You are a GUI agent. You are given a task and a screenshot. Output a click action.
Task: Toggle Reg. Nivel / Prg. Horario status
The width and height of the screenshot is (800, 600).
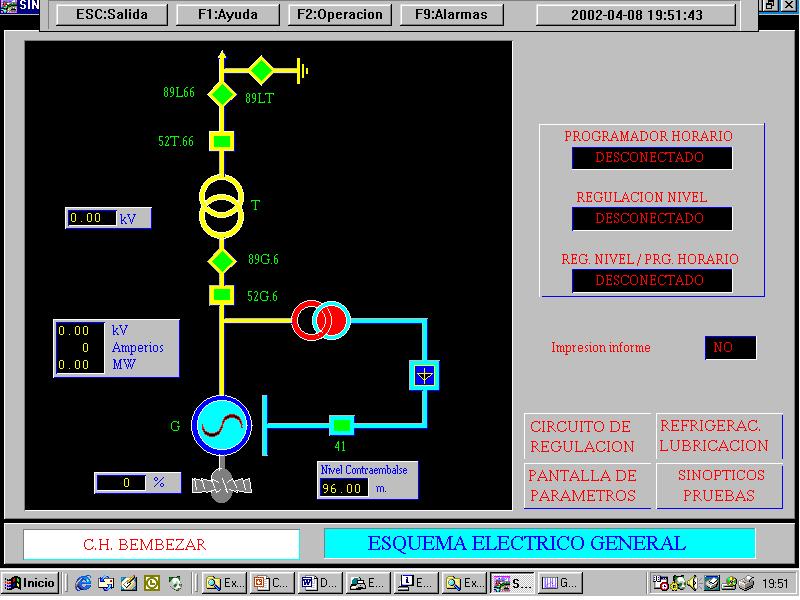pyautogui.click(x=651, y=281)
